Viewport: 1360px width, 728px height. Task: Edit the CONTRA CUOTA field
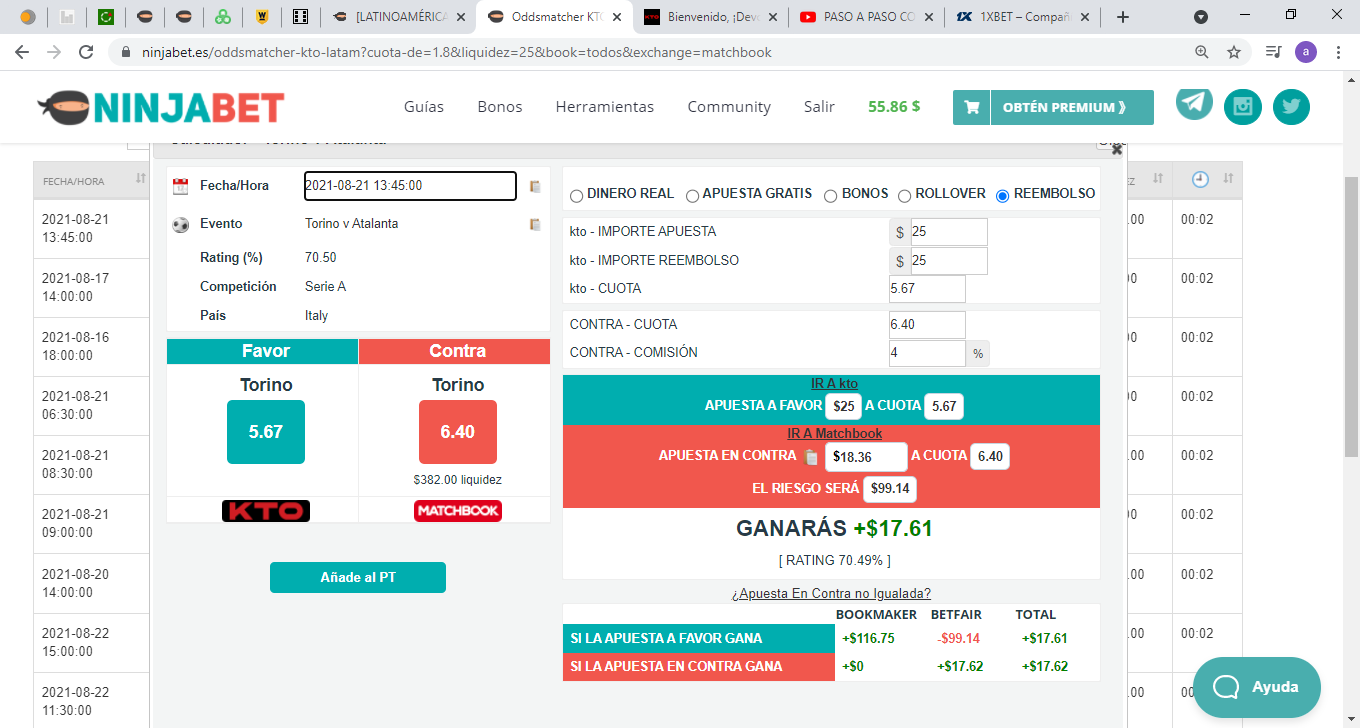[x=927, y=325]
